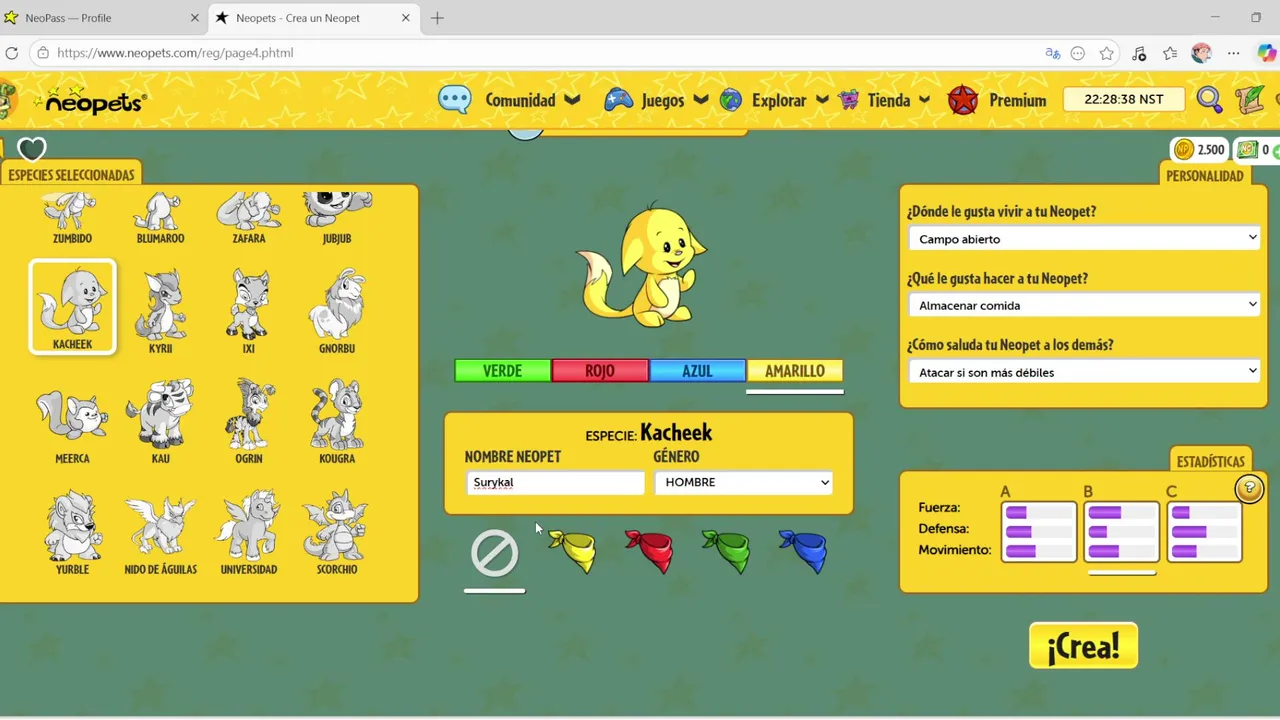
Task: Click the browser address bar
Action: pos(540,53)
